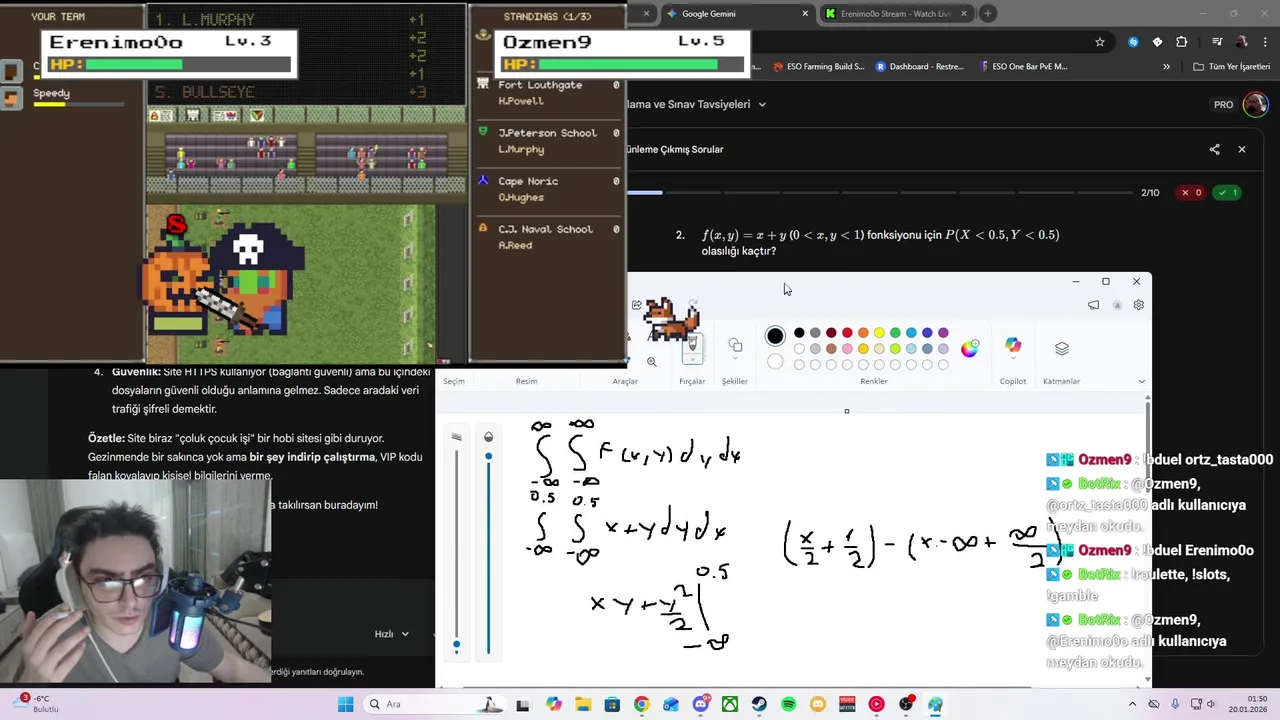Select the secondary white color circle
This screenshot has width=1280, height=720.
(x=775, y=362)
